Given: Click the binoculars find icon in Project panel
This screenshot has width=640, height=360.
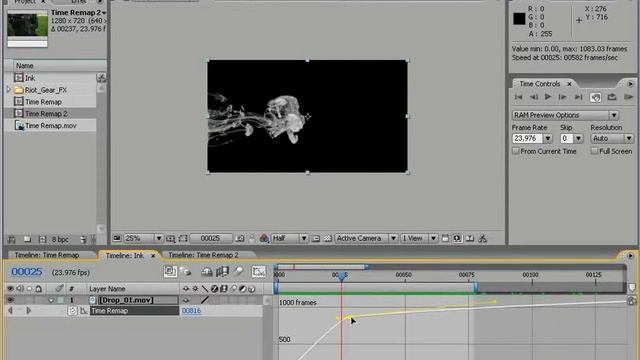Looking at the screenshot, I should click(11, 239).
